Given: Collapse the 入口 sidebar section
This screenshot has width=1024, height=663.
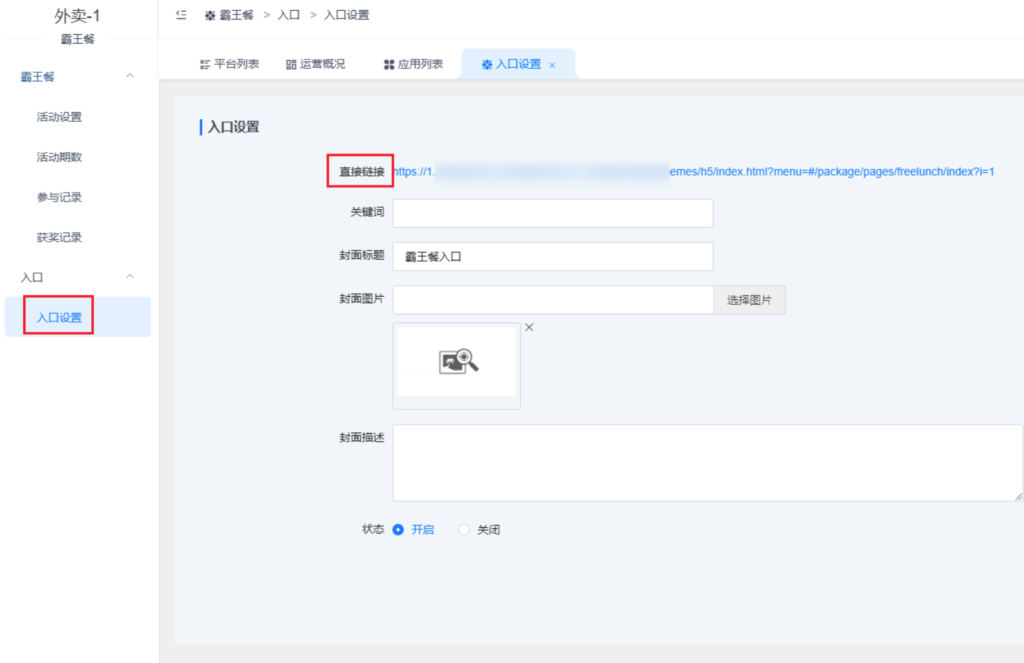Looking at the screenshot, I should coord(128,276).
